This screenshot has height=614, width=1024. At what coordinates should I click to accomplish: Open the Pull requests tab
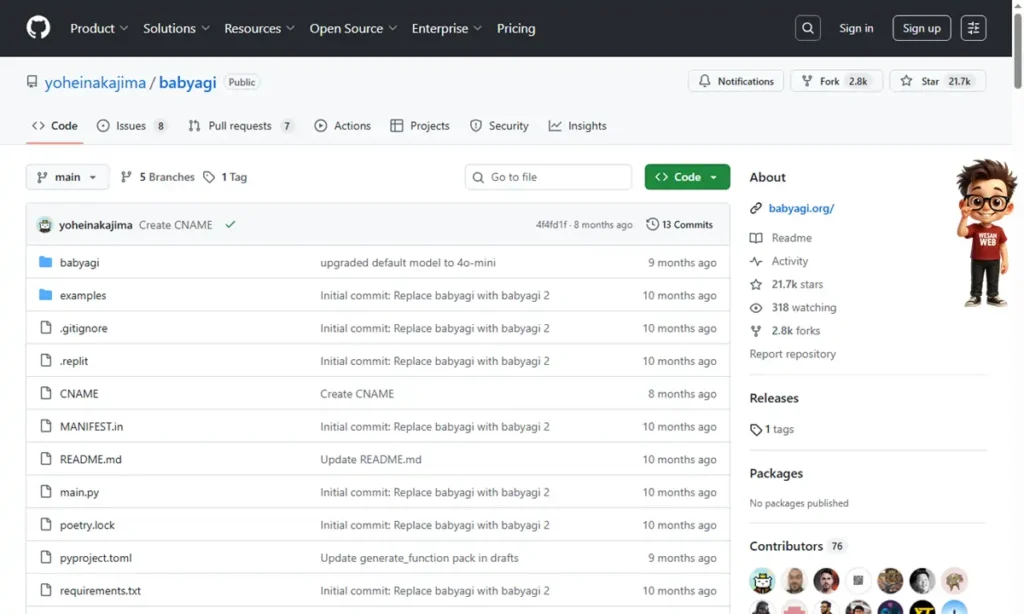click(241, 125)
